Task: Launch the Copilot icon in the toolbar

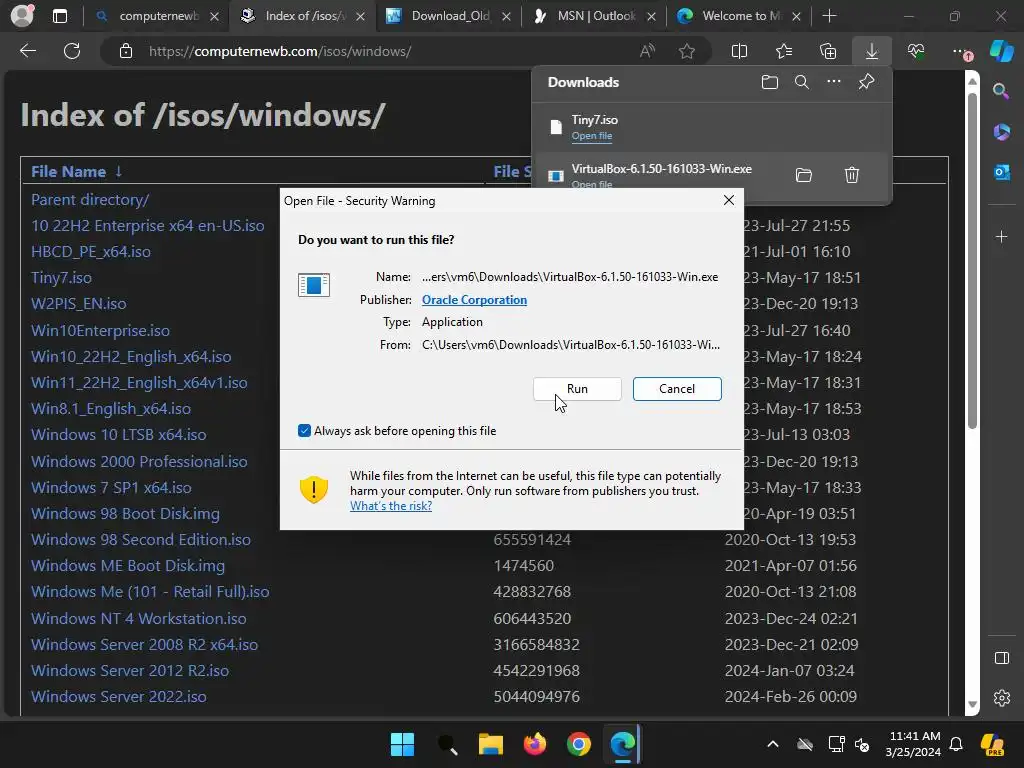Action: [x=1001, y=51]
